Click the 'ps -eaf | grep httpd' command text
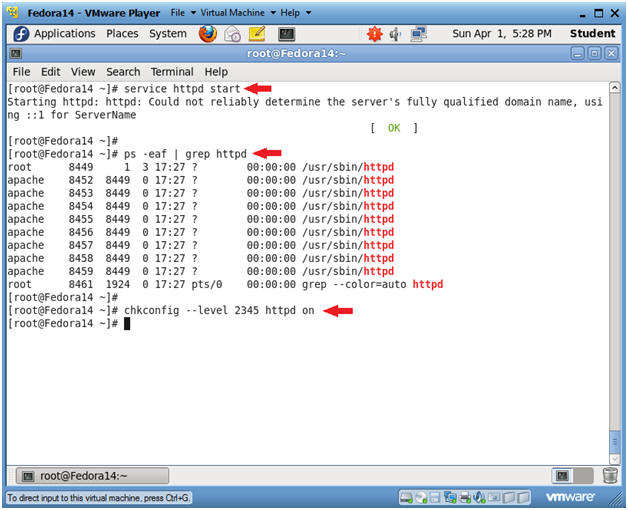The width and height of the screenshot is (628, 510). click(185, 154)
